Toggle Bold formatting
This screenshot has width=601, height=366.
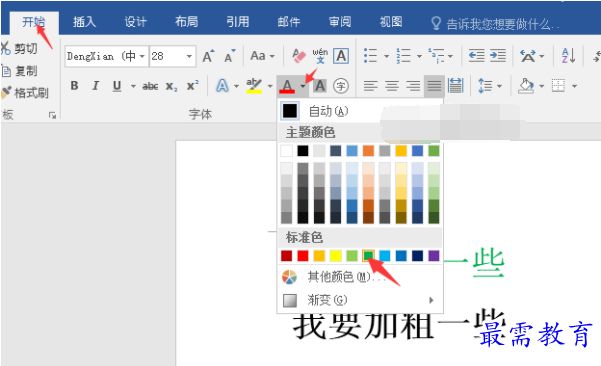74,85
